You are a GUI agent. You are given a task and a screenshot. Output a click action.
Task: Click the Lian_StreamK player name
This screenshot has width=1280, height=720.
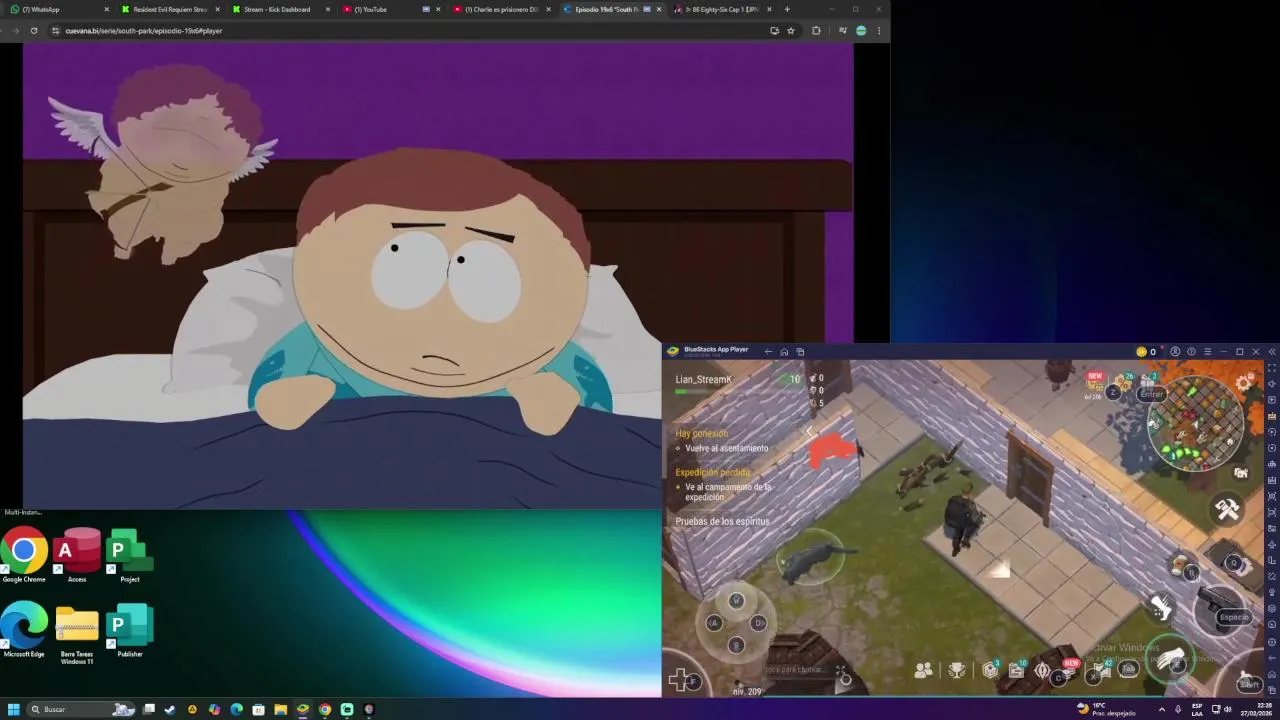pyautogui.click(x=703, y=379)
